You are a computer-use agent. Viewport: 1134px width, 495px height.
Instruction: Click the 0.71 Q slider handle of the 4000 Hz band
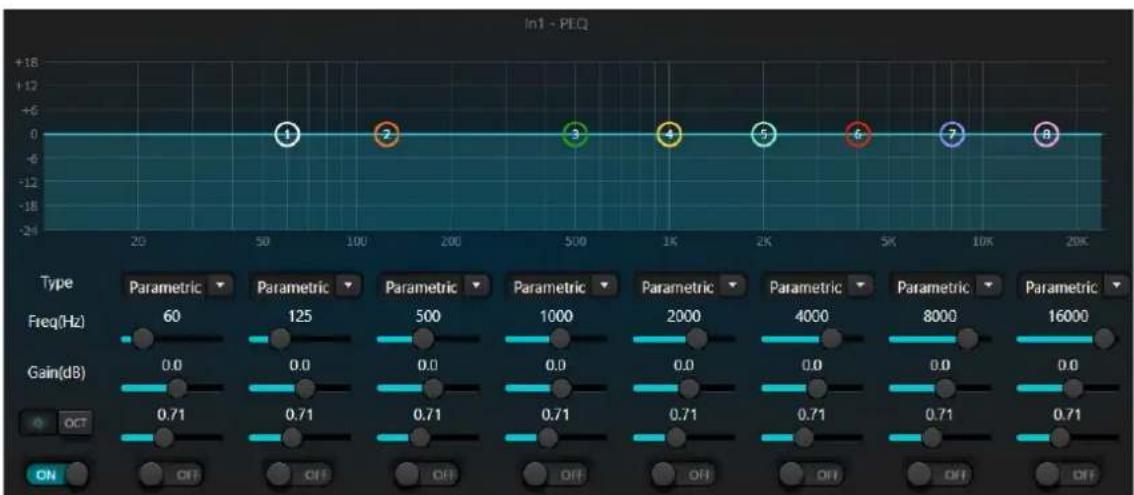(x=804, y=437)
